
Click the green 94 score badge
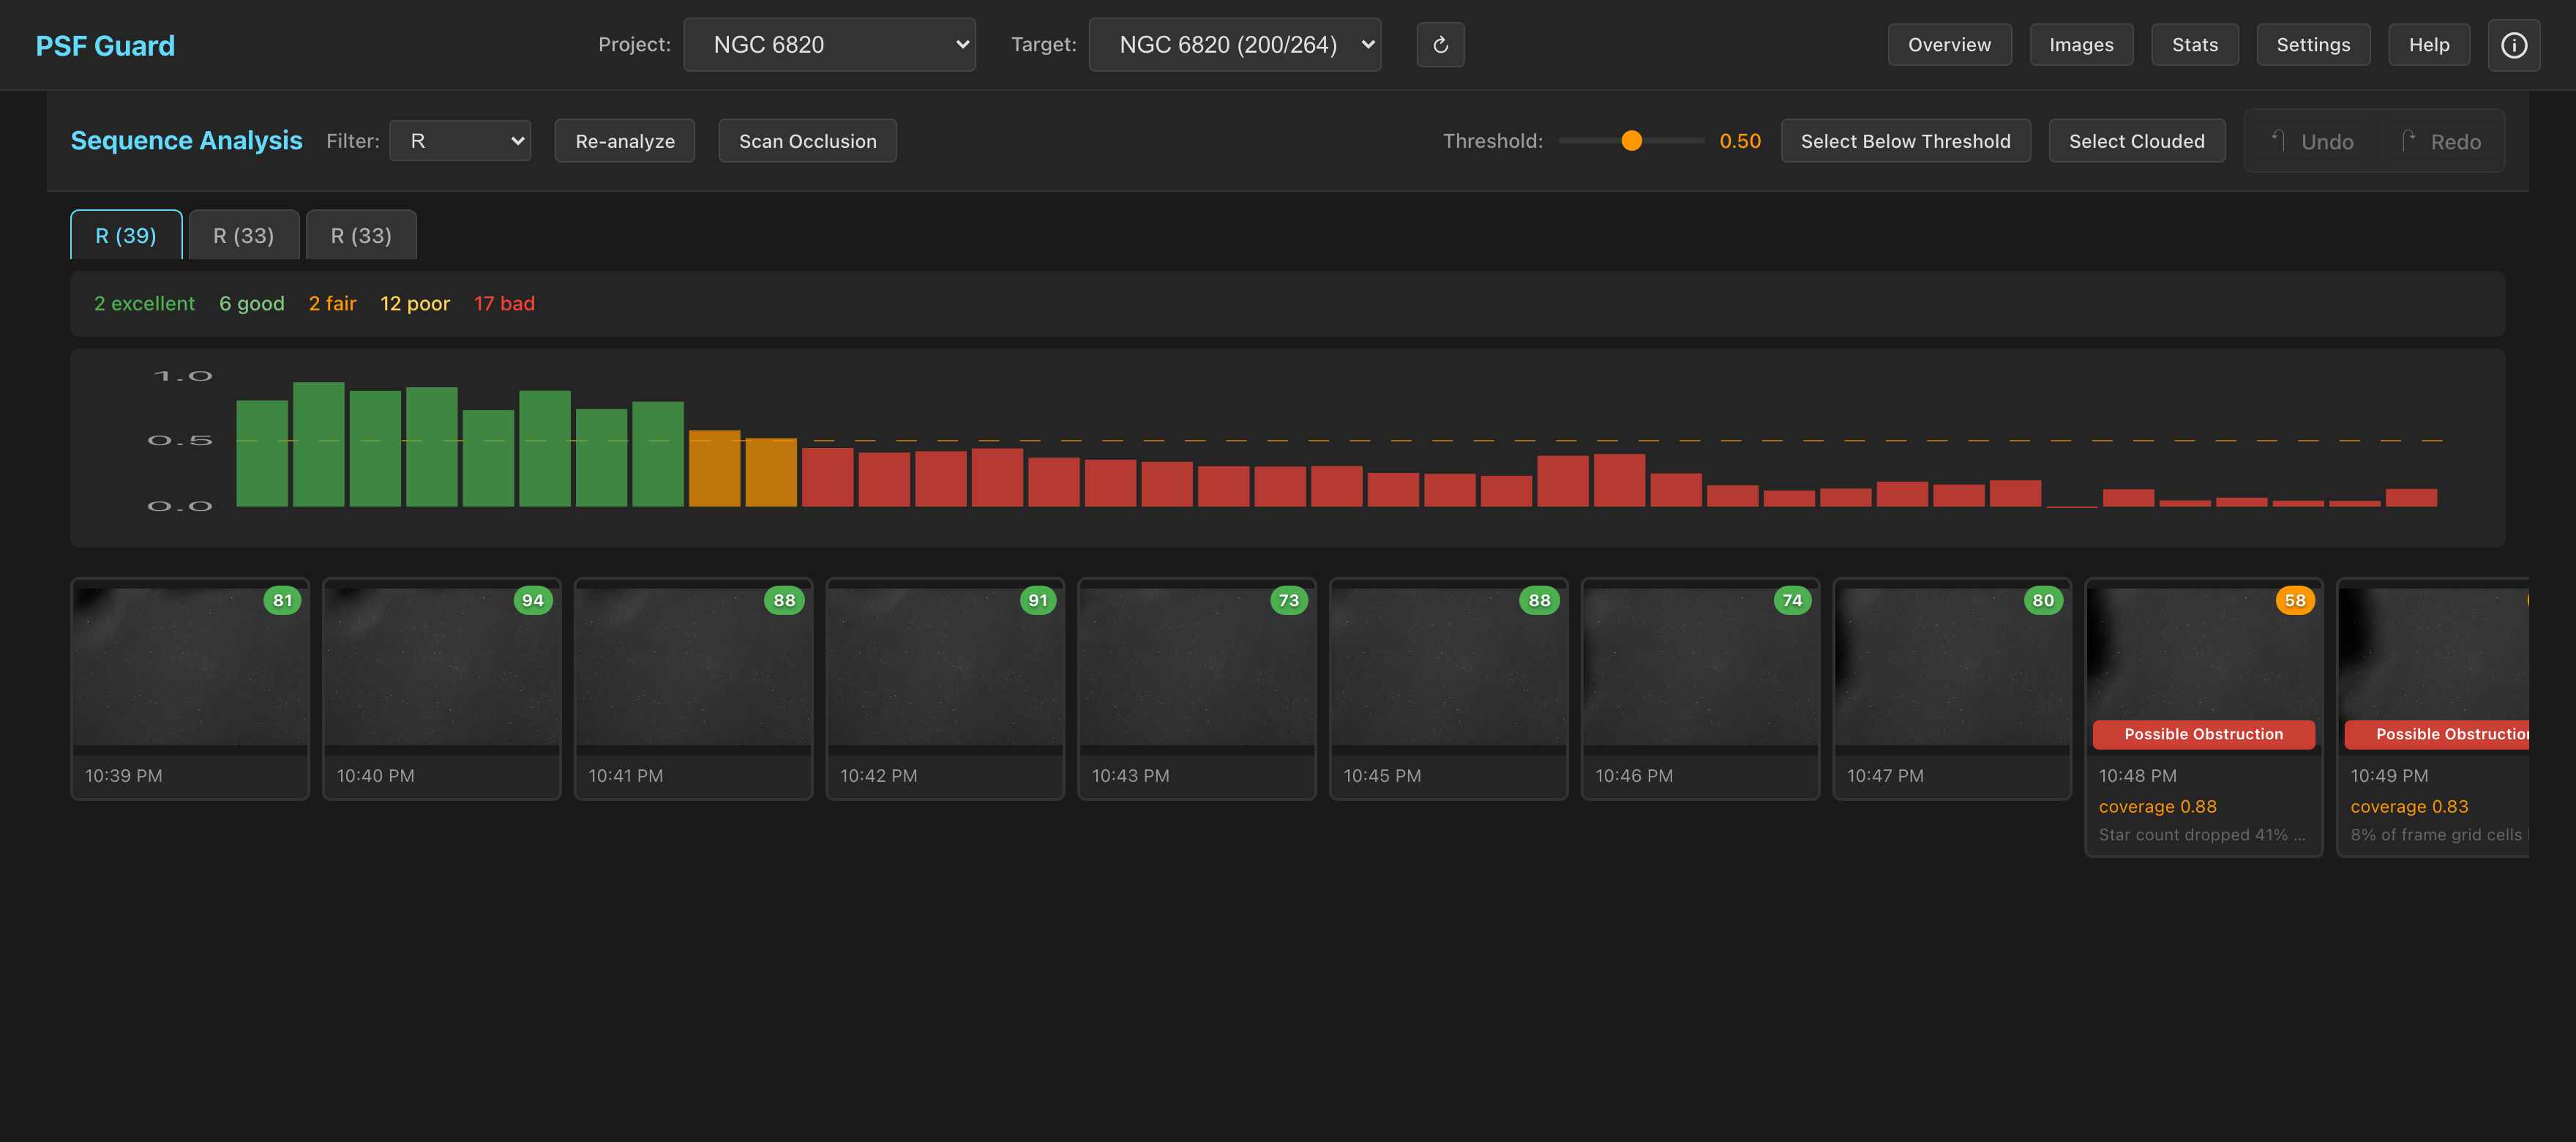coord(533,600)
